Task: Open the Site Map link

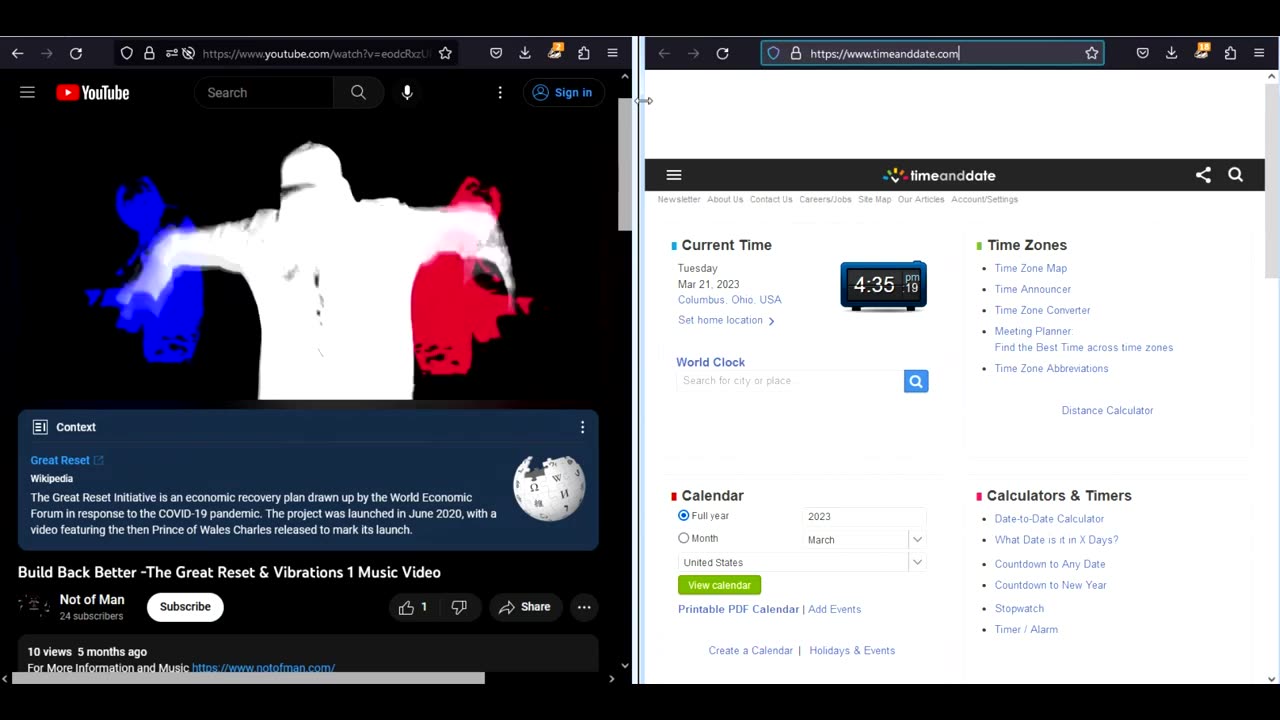Action: point(874,199)
